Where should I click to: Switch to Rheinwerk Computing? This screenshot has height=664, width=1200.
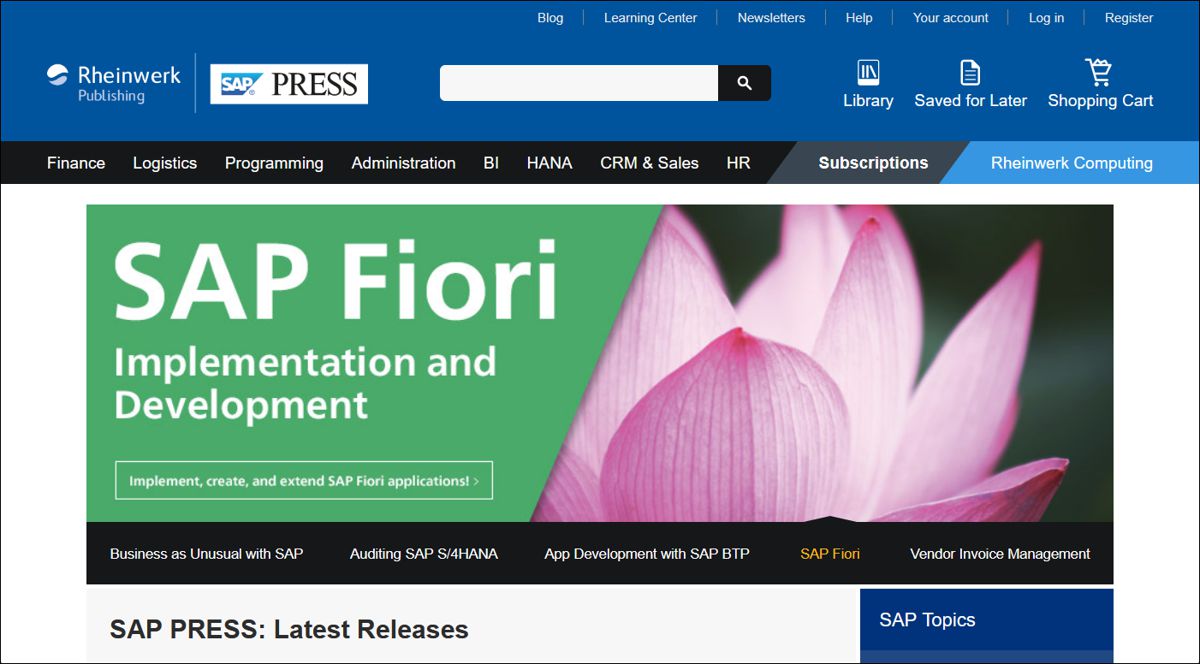[1071, 162]
